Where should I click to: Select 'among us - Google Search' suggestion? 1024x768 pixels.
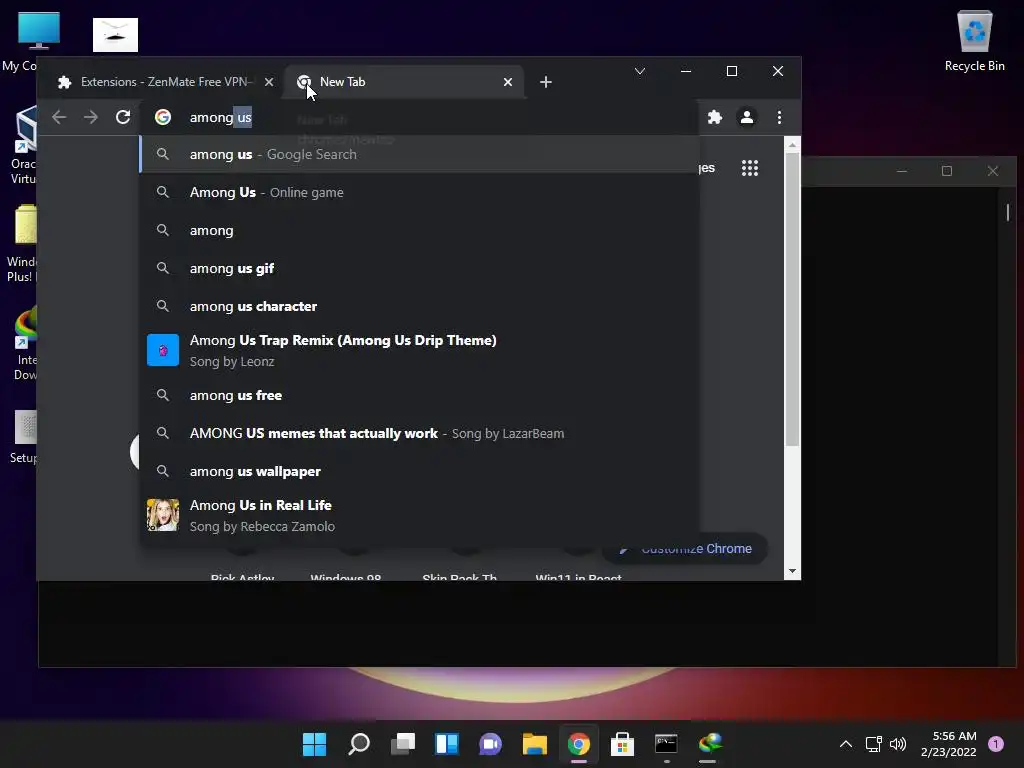(419, 154)
